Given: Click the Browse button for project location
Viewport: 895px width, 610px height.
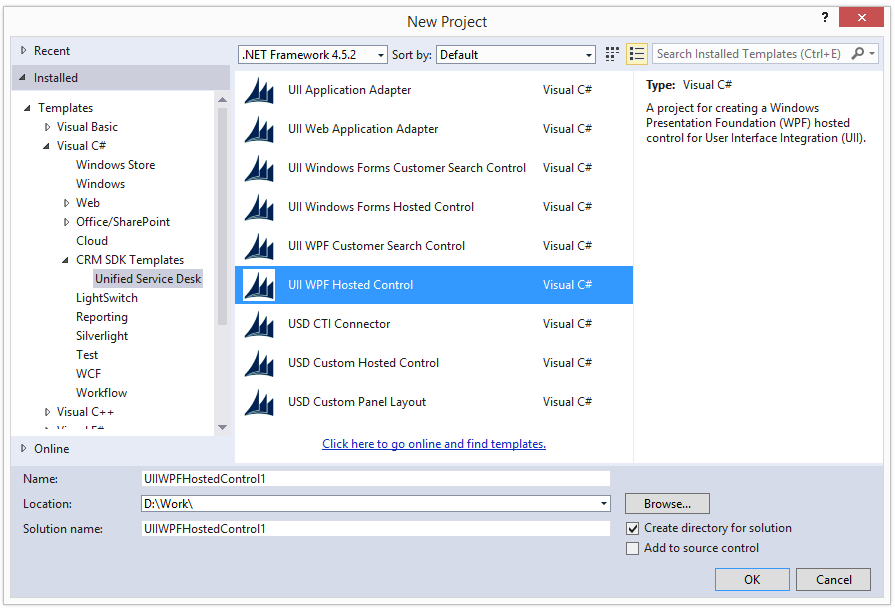Looking at the screenshot, I should click(666, 503).
